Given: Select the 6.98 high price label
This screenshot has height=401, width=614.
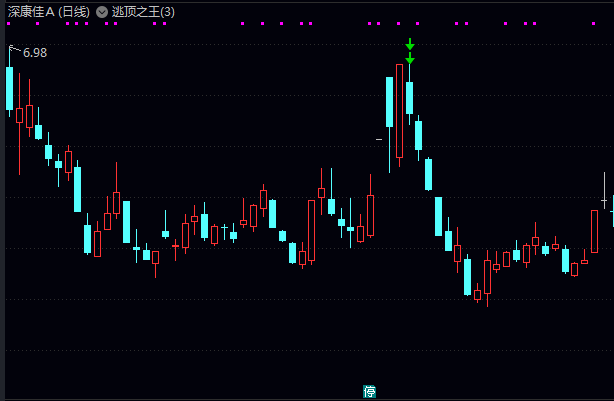Looking at the screenshot, I should (x=35, y=52).
